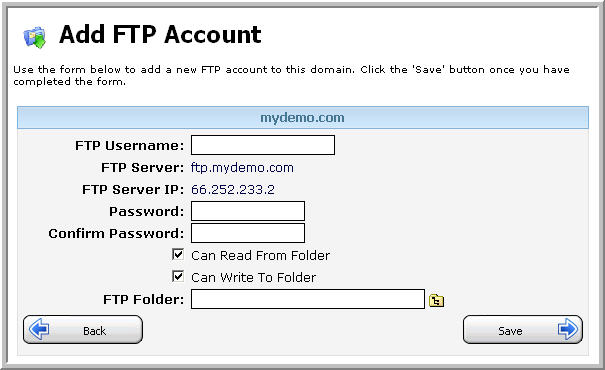Uncheck the Can Write To Folder checkbox
The width and height of the screenshot is (605, 370).
[178, 276]
